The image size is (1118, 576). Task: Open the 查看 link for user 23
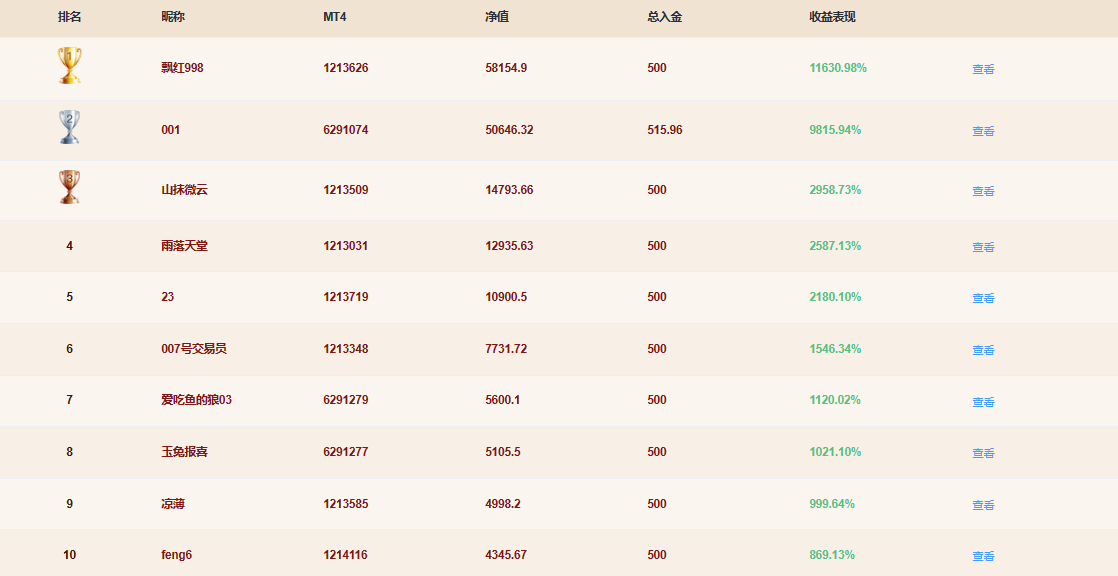[x=983, y=299]
